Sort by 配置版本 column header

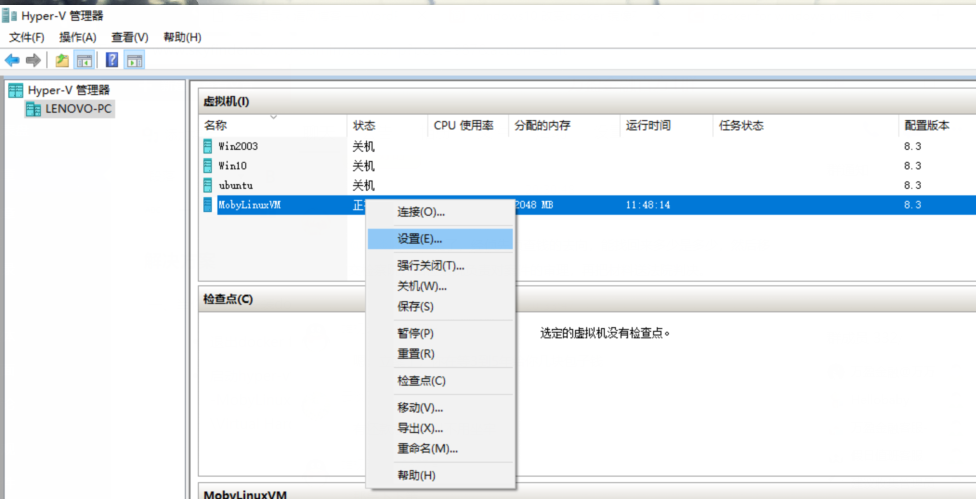coord(937,126)
